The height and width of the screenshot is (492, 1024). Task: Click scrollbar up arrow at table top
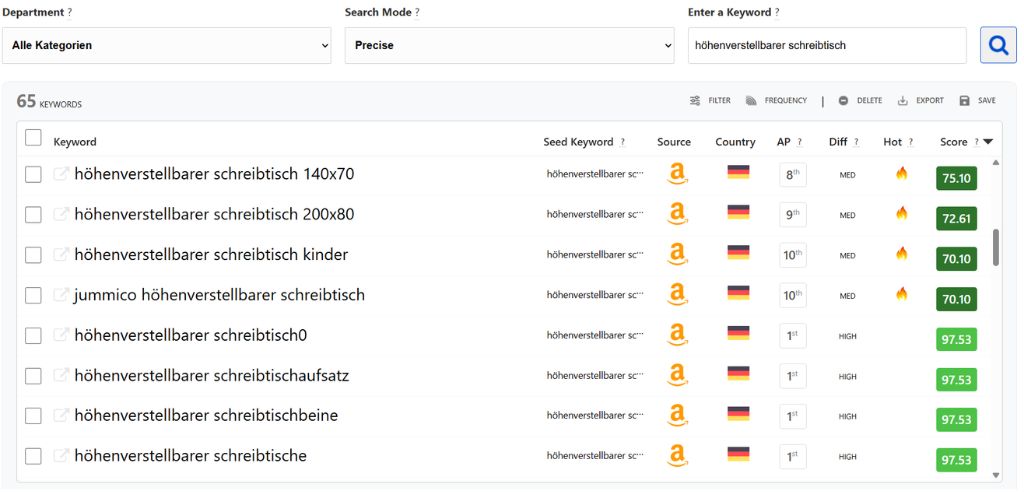[x=996, y=162]
